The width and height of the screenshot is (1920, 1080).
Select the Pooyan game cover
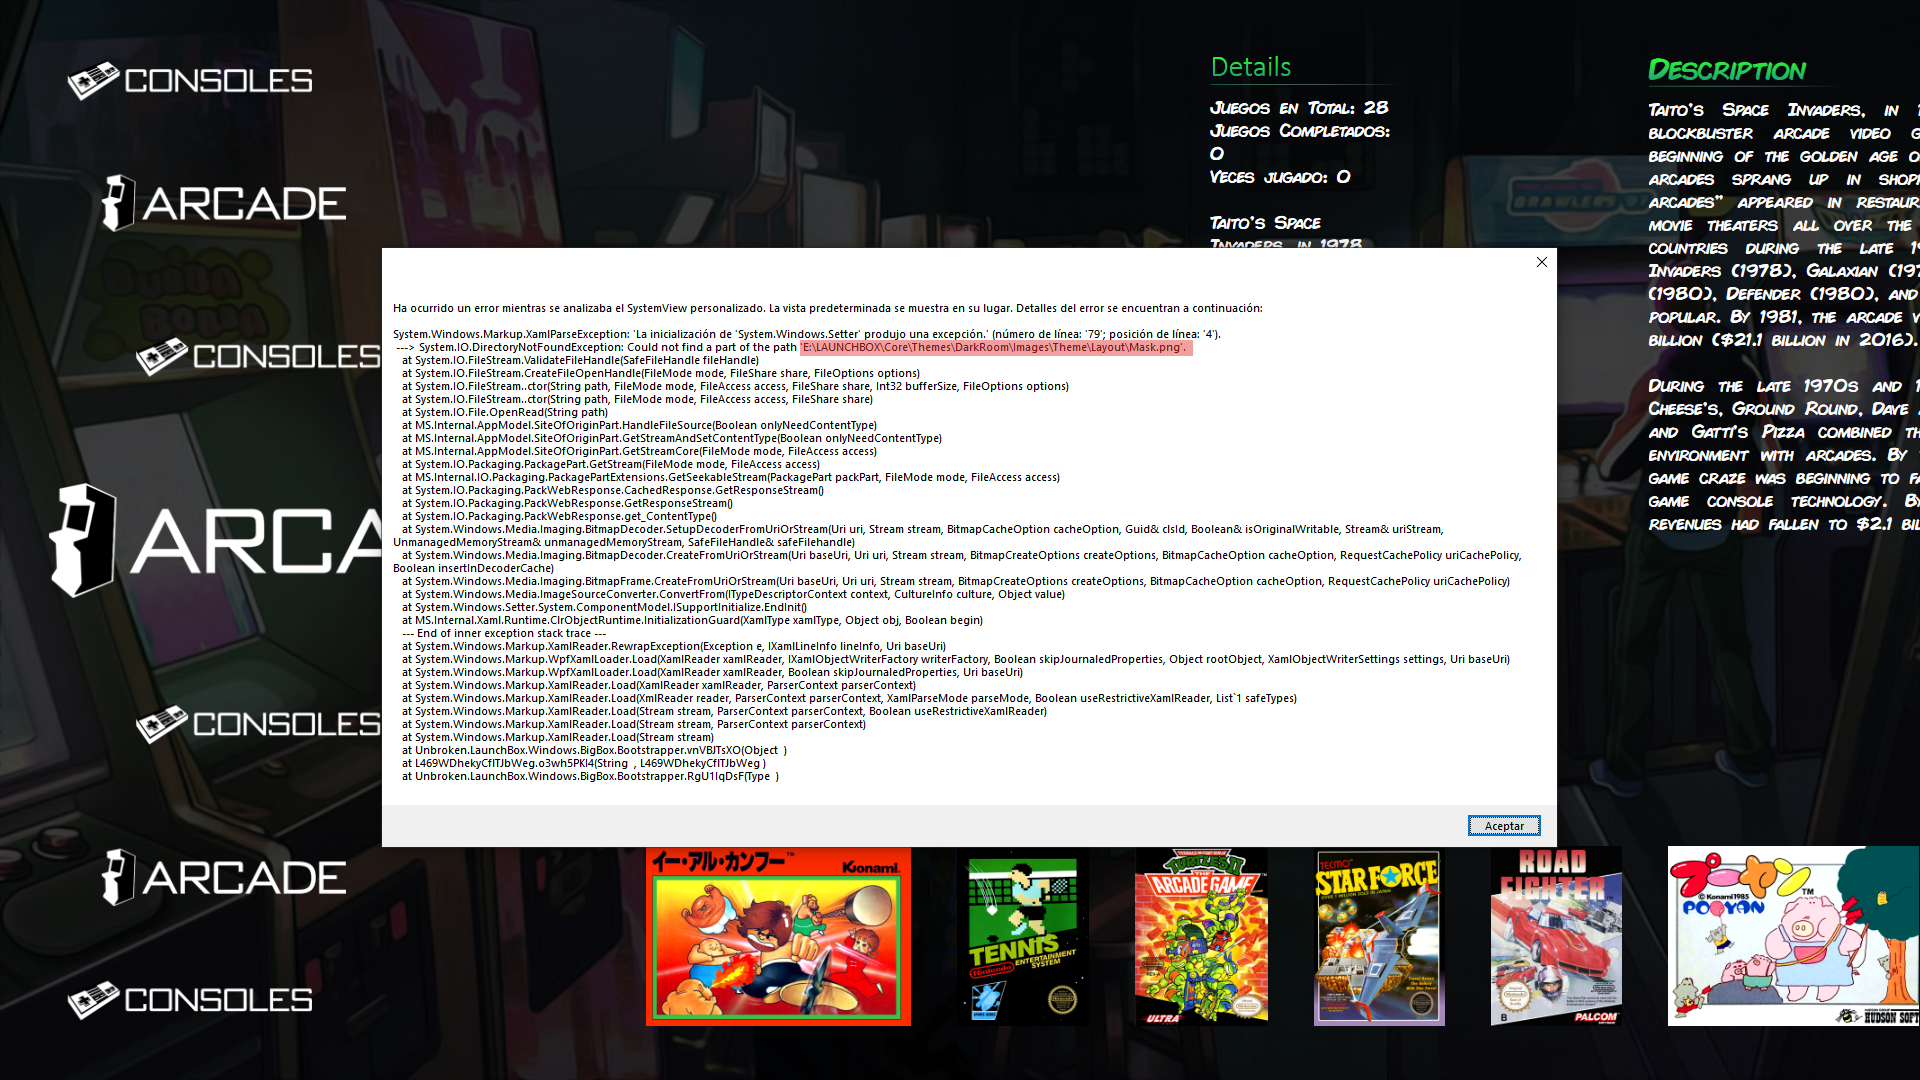(1794, 936)
